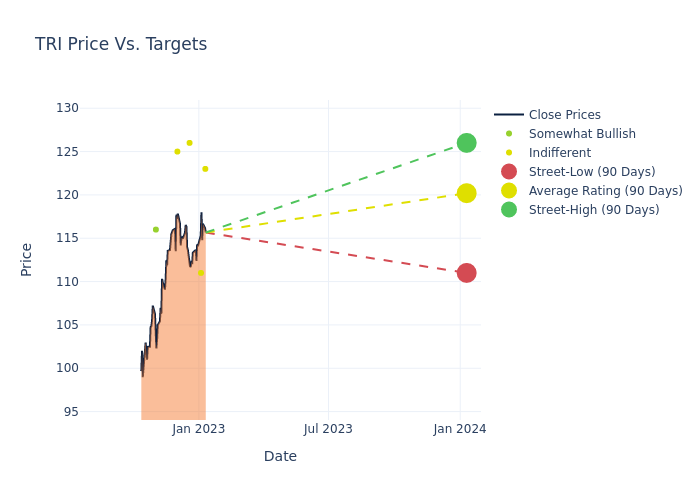Click the yellow Indifferent dot at 125

coord(177,152)
